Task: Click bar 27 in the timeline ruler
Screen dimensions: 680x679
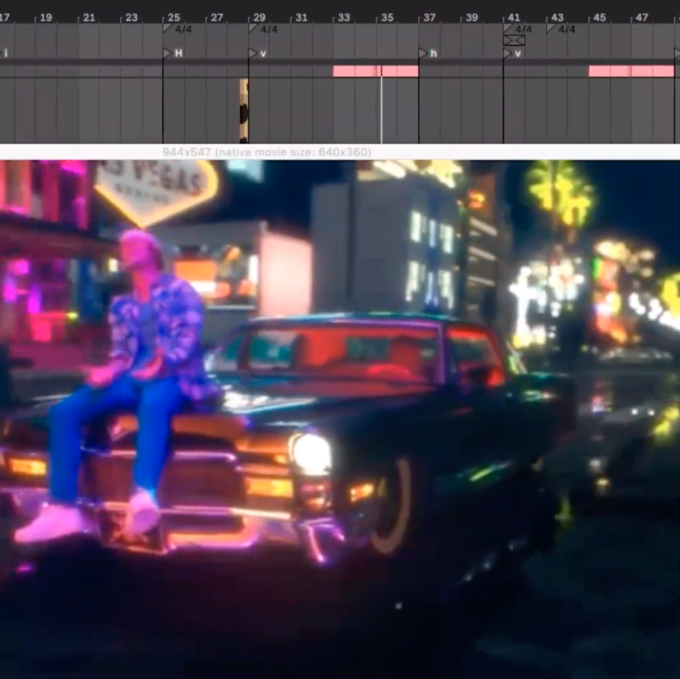Action: pos(217,17)
